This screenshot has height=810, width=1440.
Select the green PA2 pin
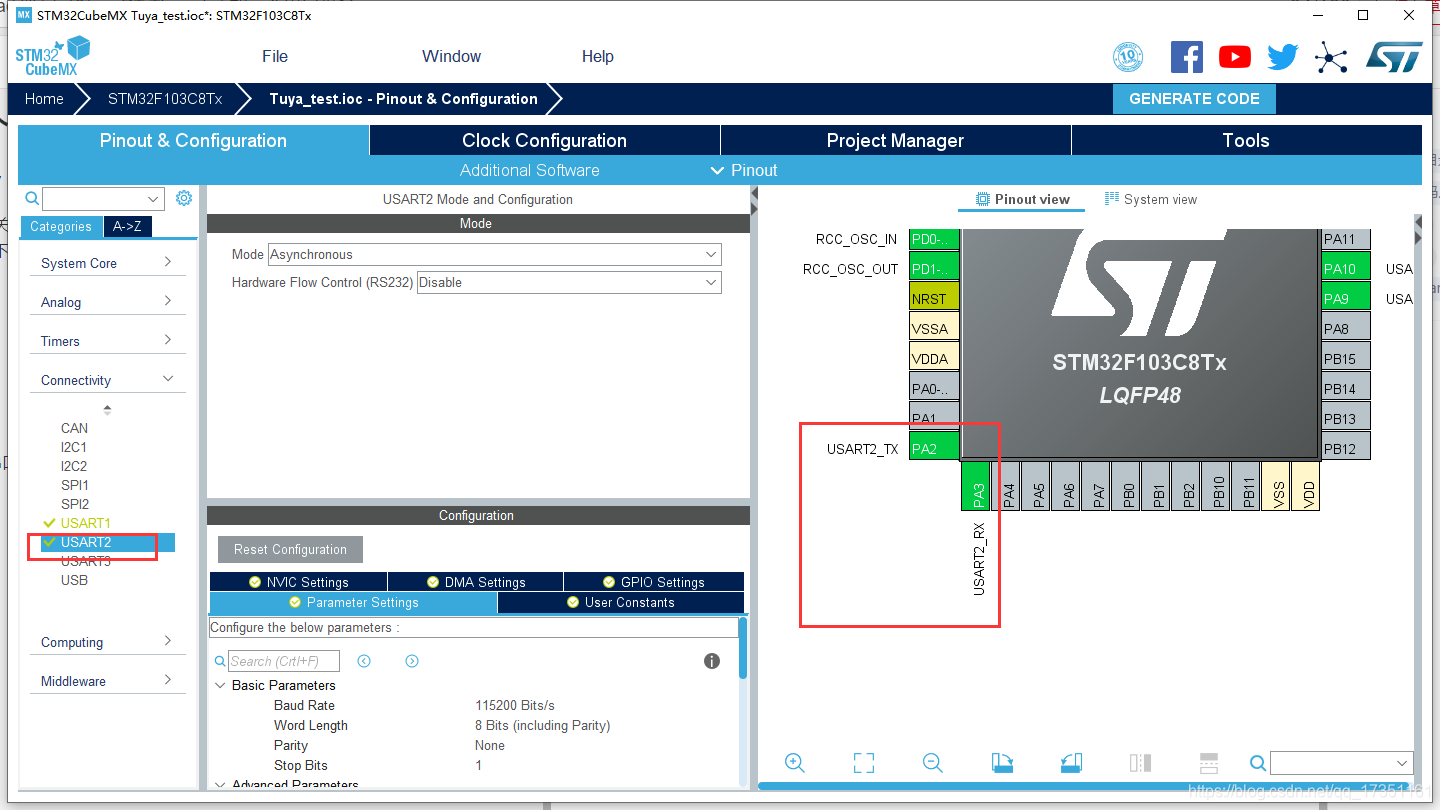click(934, 448)
